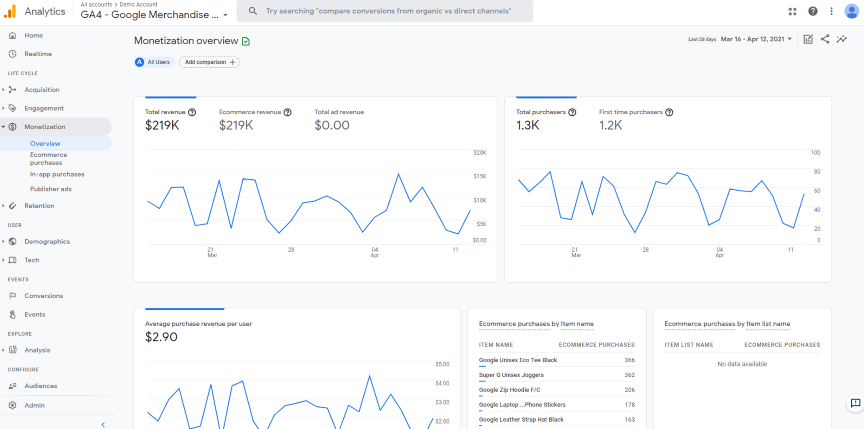Click the Google Zip Hoodie F/C row
The height and width of the screenshot is (429, 864).
tap(557, 390)
